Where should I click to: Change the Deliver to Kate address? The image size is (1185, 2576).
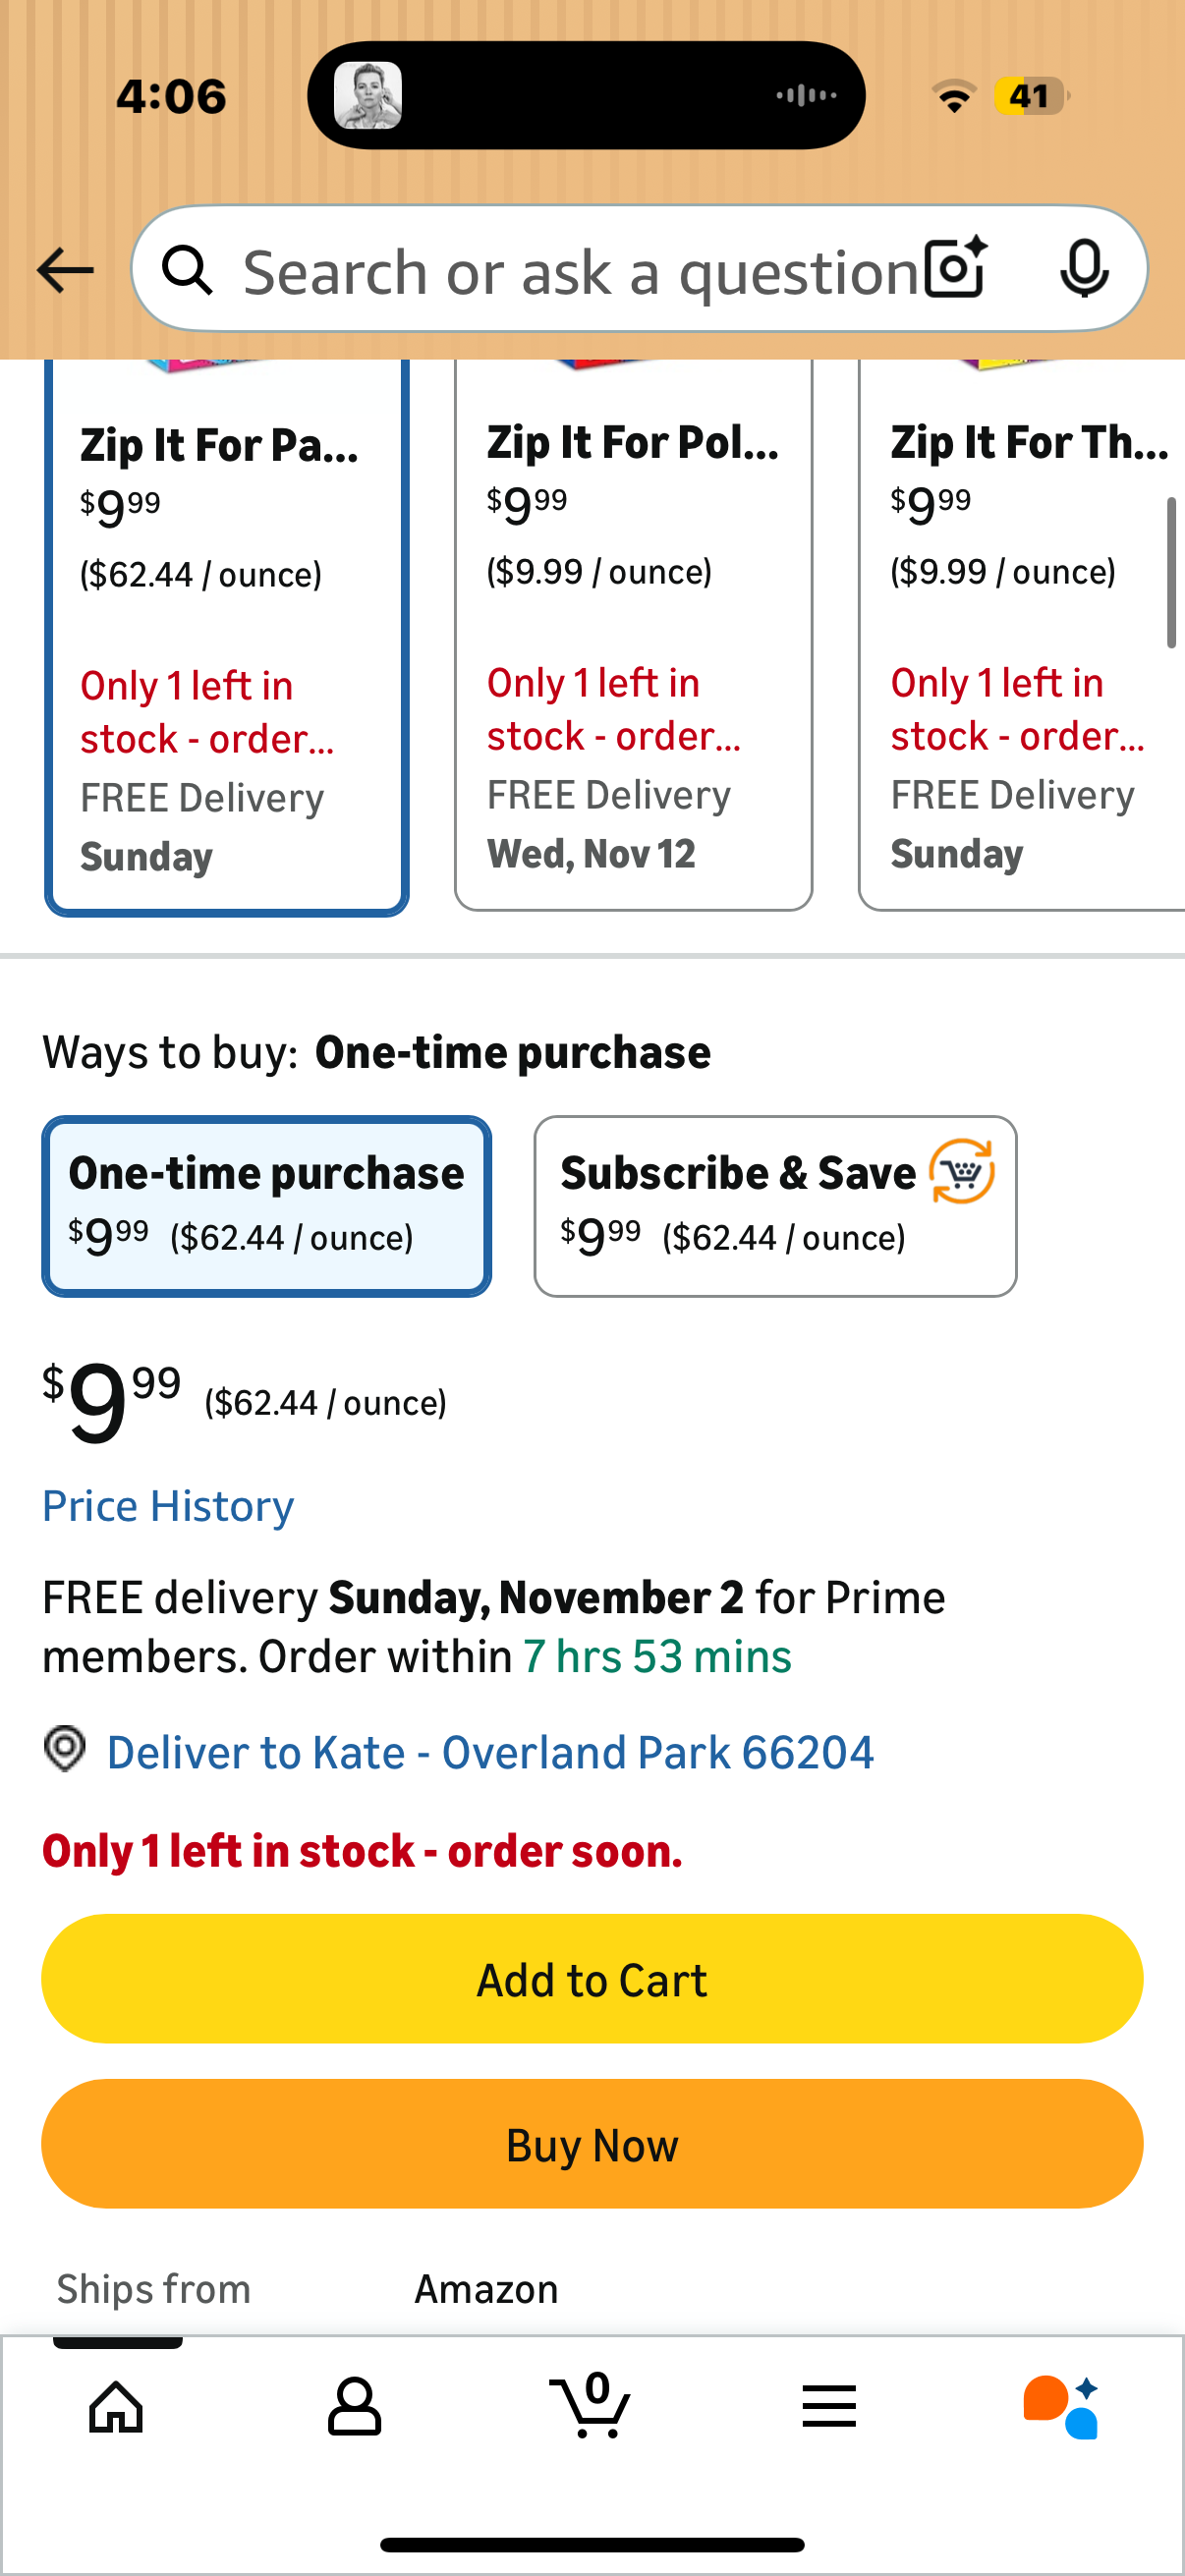(x=490, y=1752)
